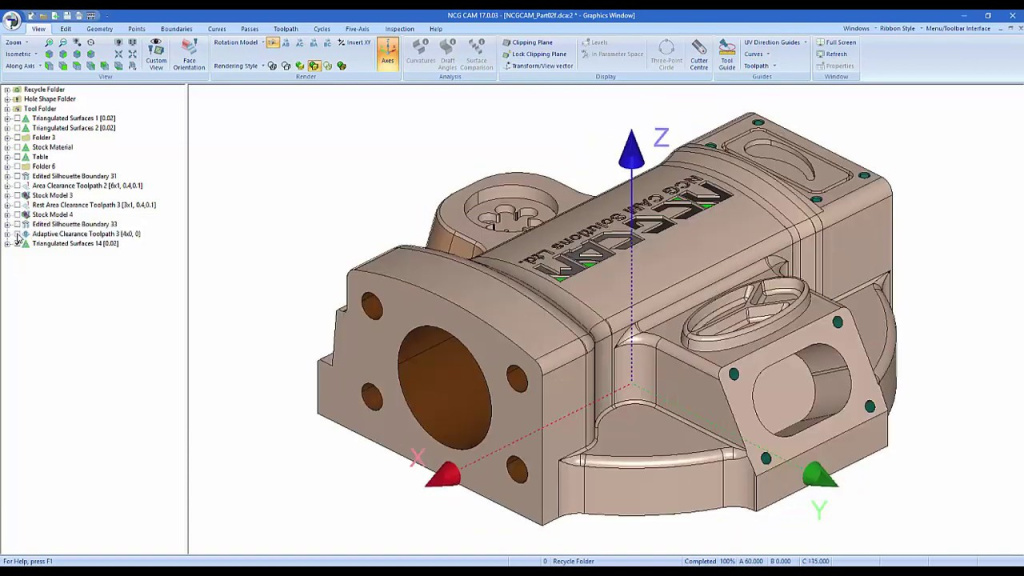Select Edited Silhouette Boundary 31 in tree
This screenshot has height=576, width=1024.
pos(74,176)
